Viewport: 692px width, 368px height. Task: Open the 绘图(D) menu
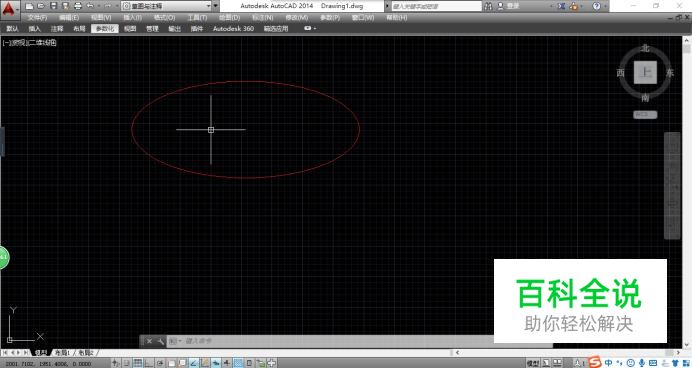click(229, 18)
